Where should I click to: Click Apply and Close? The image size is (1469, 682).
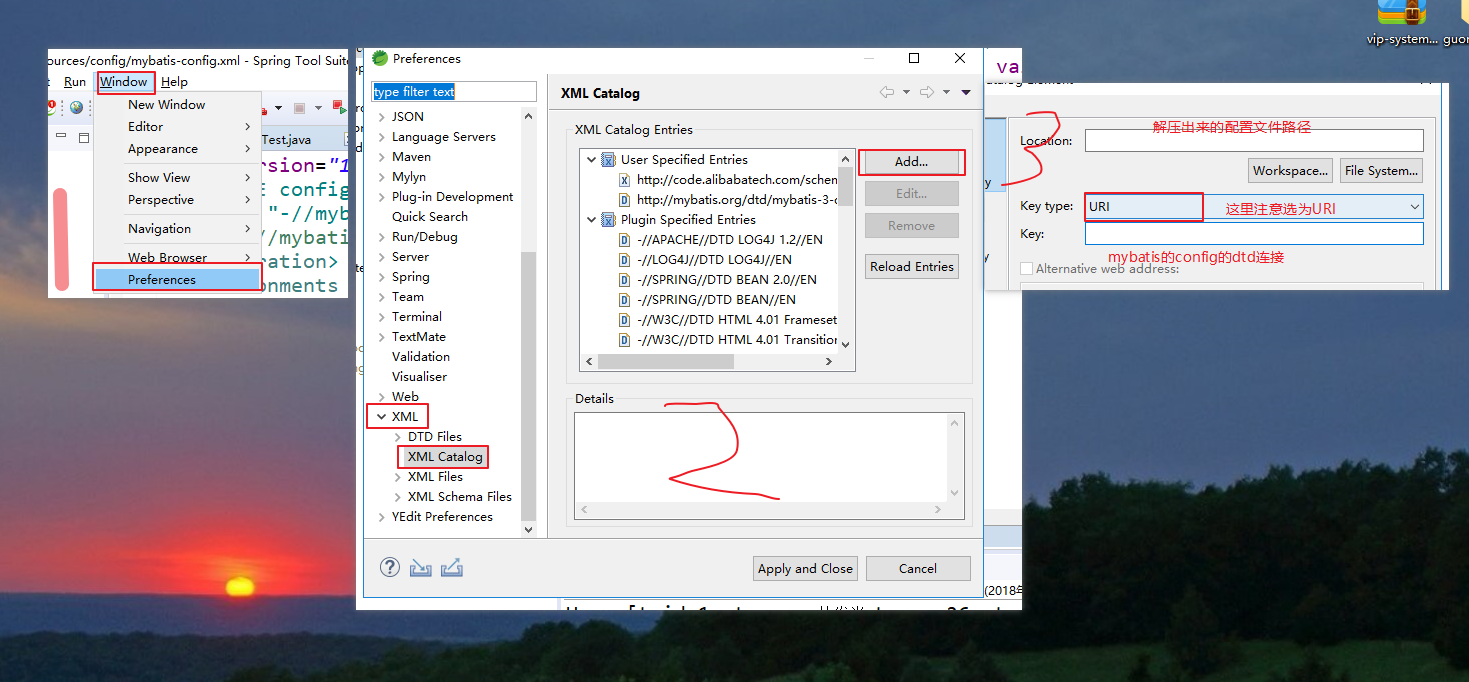coord(805,568)
